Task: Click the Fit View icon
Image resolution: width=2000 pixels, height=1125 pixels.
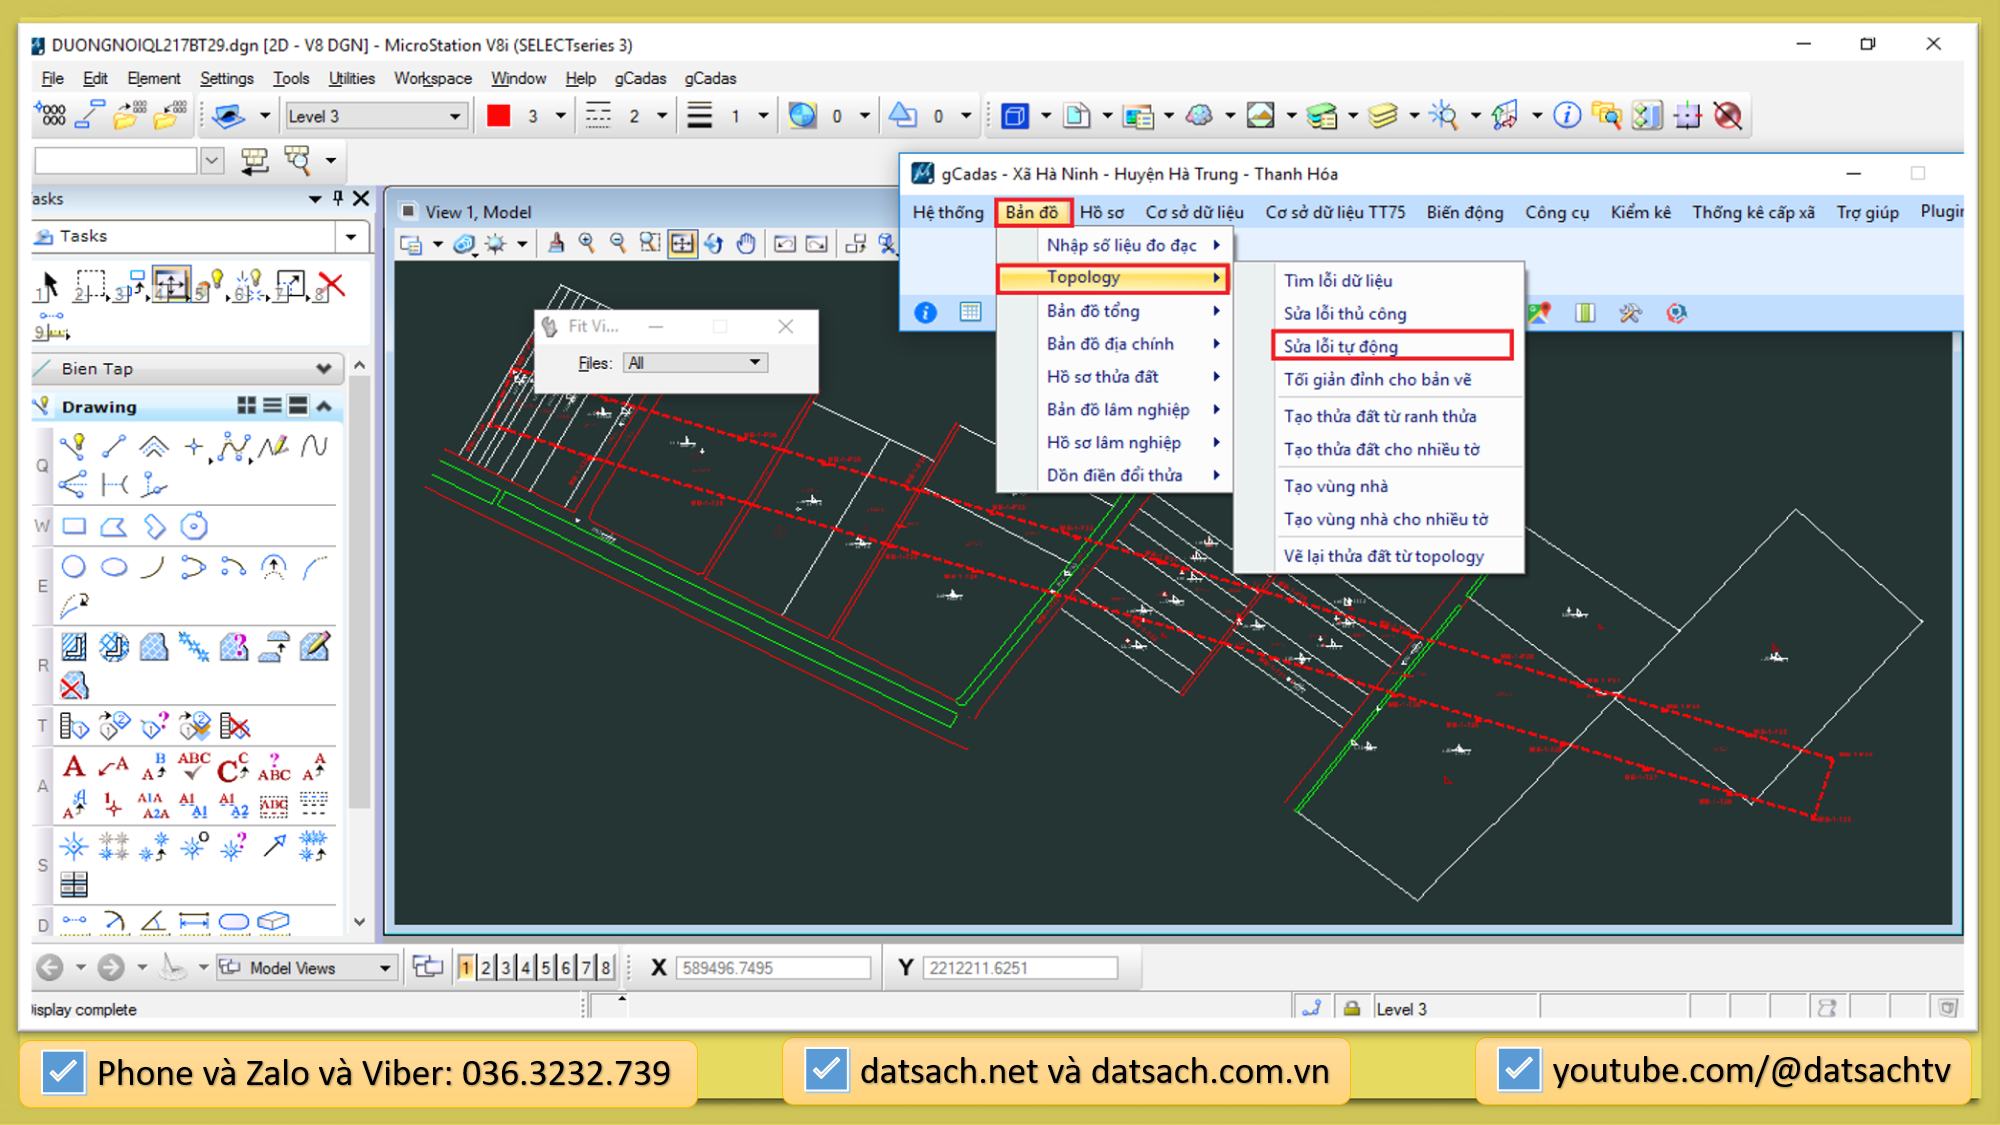Action: coord(682,243)
